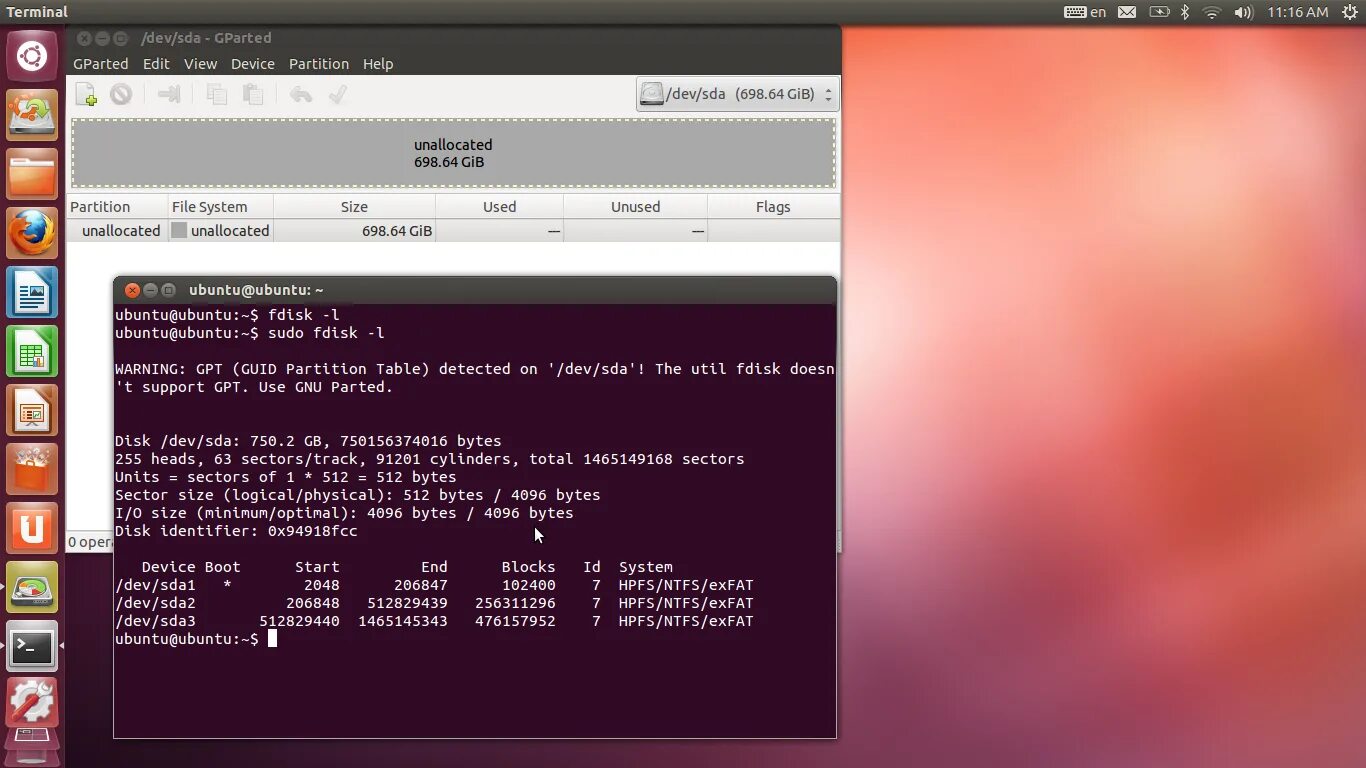
Task: Click the File System column header
Action: [220, 207]
